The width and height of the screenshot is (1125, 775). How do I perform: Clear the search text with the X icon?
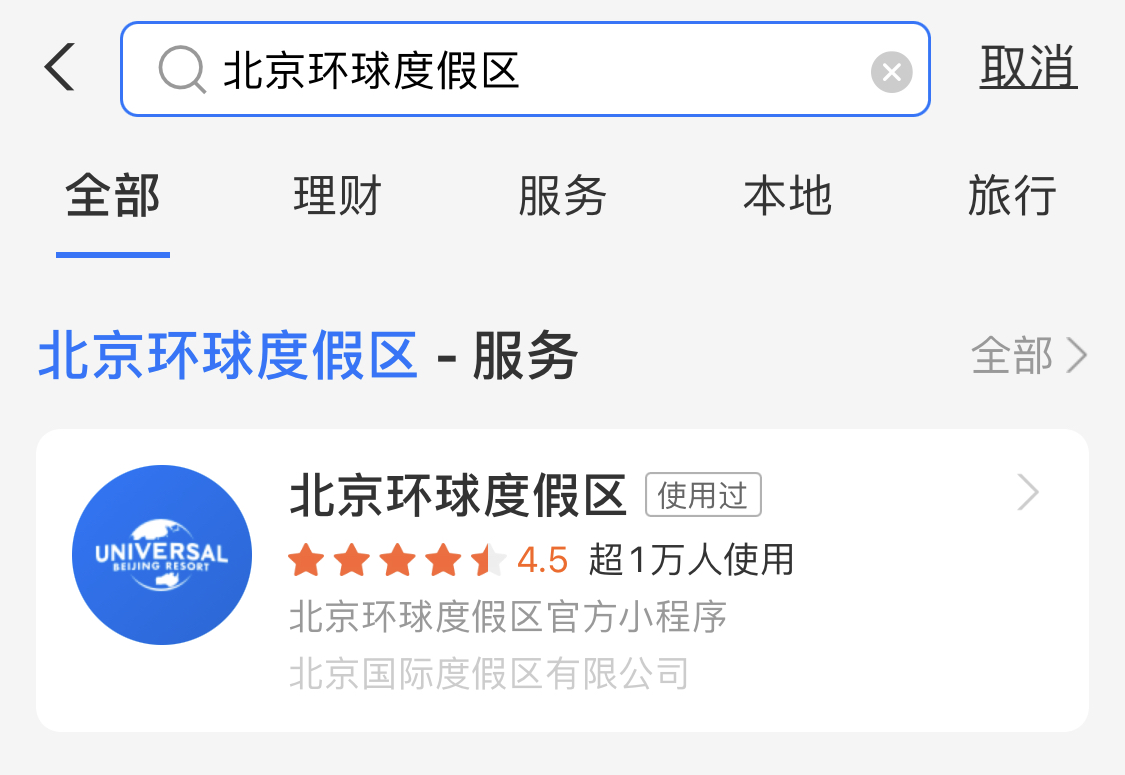pyautogui.click(x=891, y=72)
